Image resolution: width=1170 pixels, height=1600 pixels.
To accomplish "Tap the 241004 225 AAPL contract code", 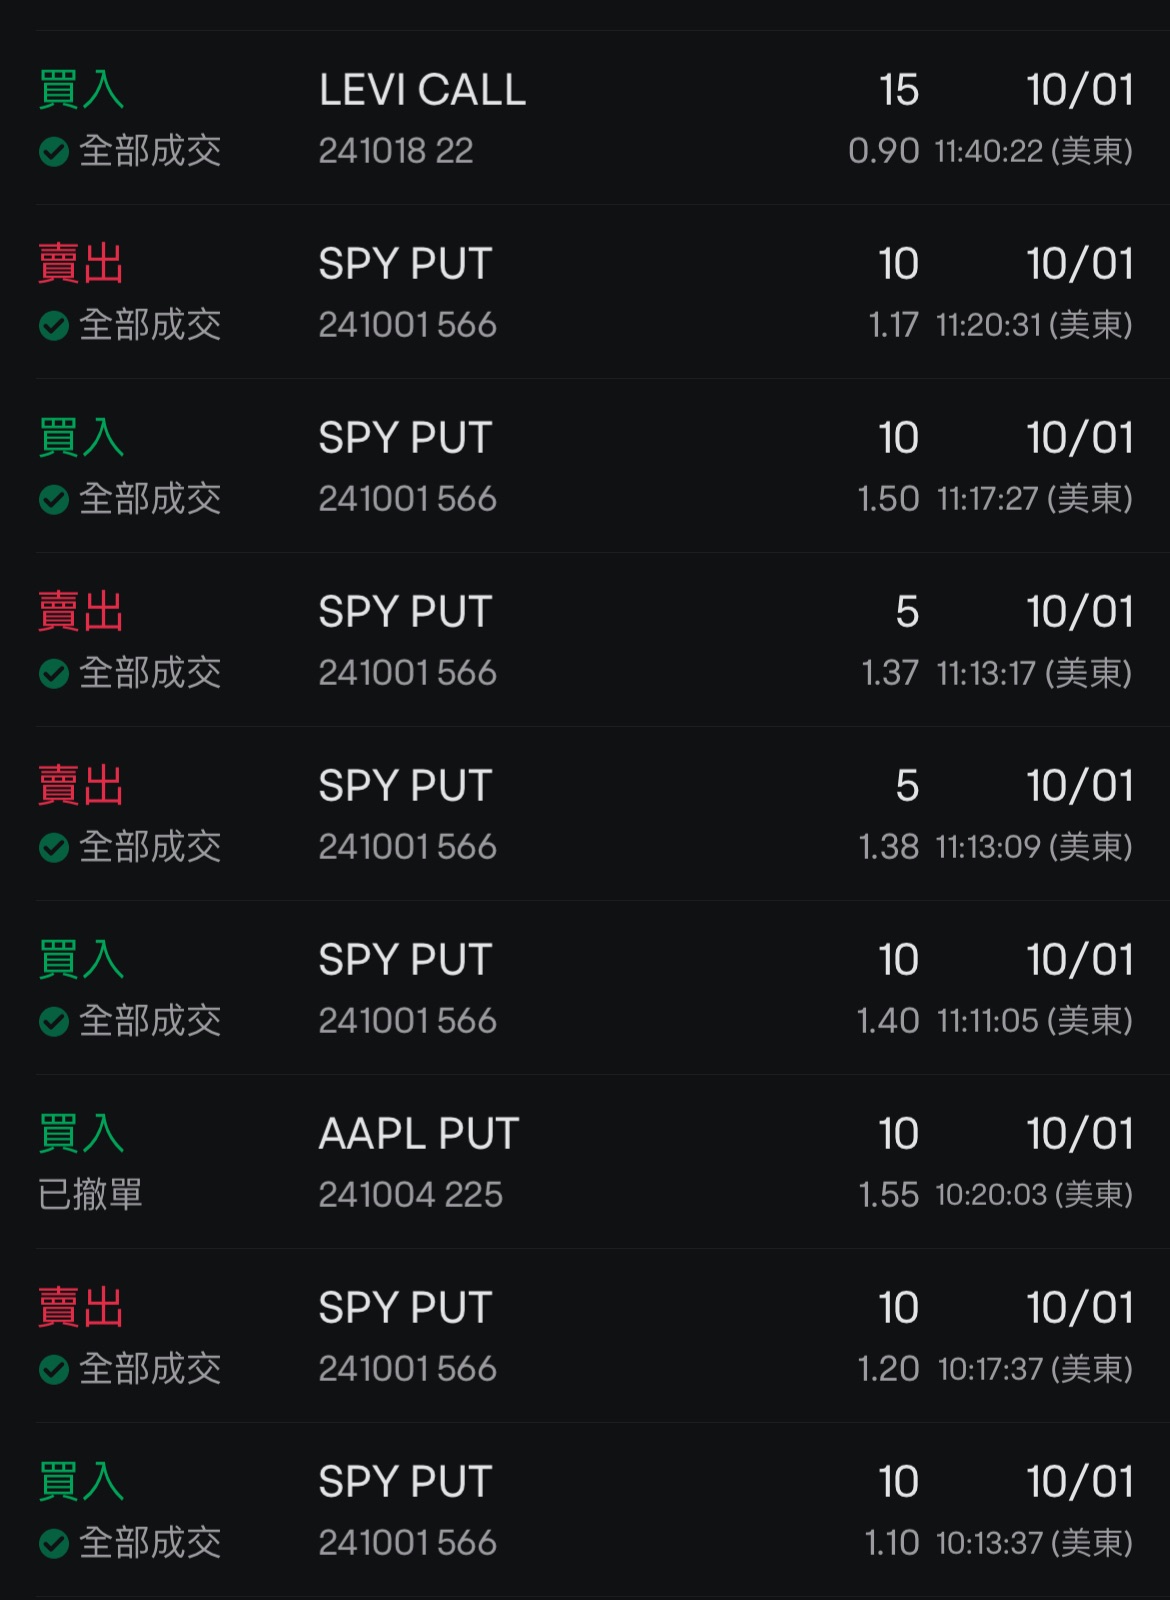I will (410, 1195).
